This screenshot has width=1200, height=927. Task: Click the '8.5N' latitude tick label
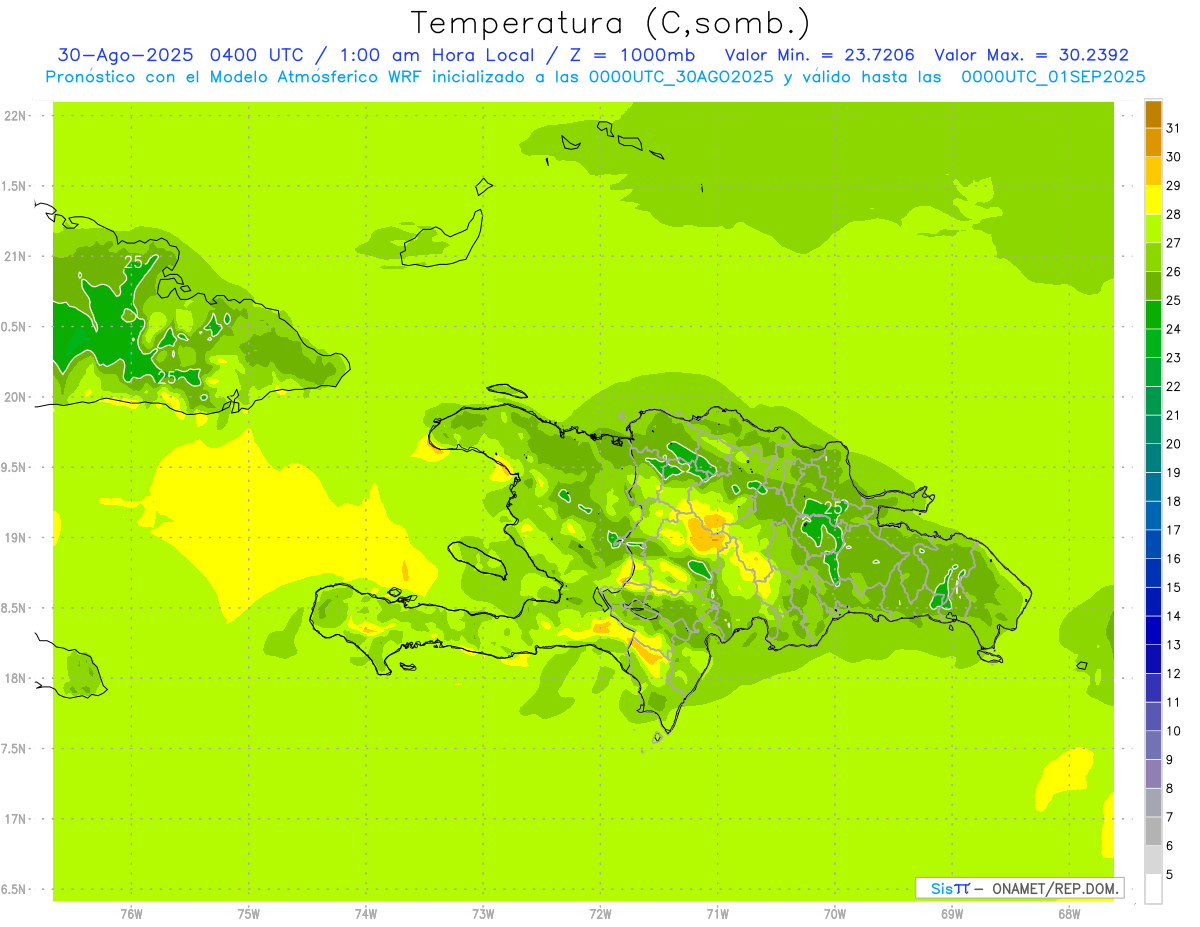[x=15, y=609]
